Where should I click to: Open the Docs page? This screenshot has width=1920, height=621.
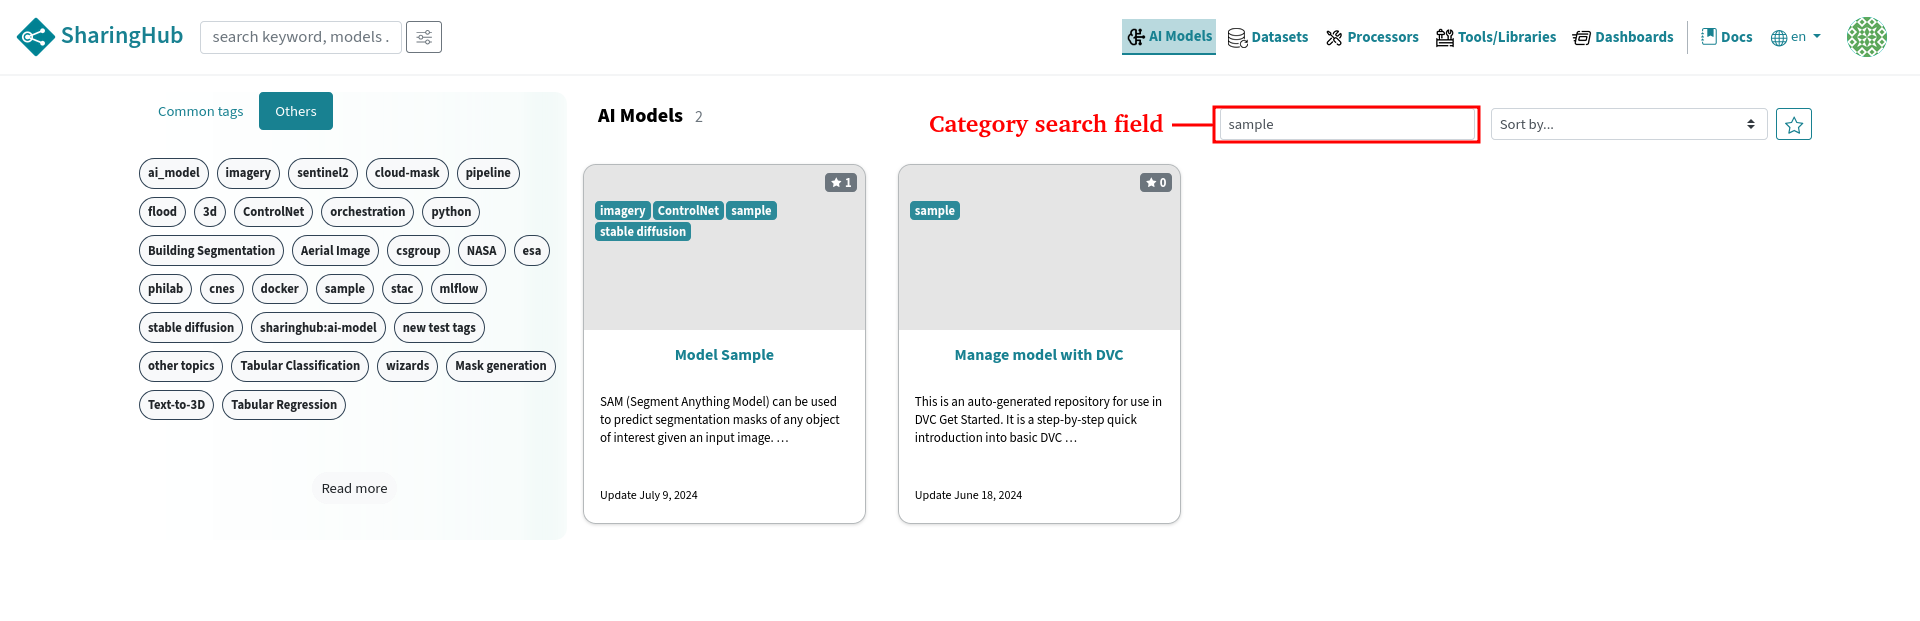click(x=1727, y=37)
